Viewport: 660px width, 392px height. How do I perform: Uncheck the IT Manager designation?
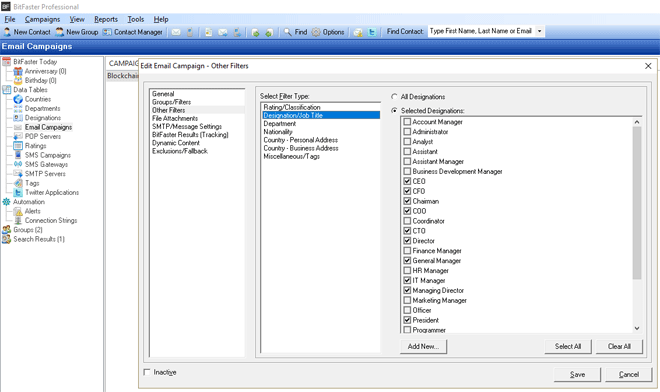pyautogui.click(x=407, y=280)
